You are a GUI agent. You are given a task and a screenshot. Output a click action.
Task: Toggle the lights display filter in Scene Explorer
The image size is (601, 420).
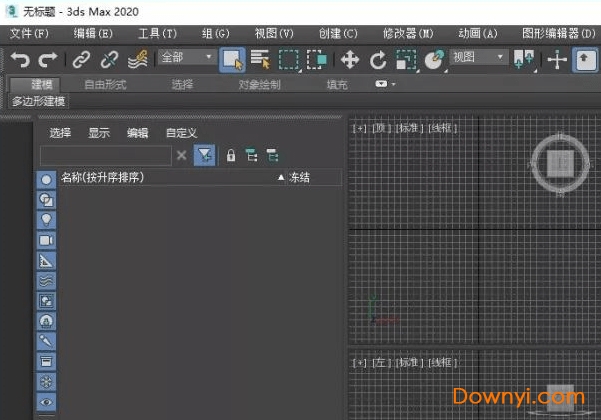click(x=46, y=219)
